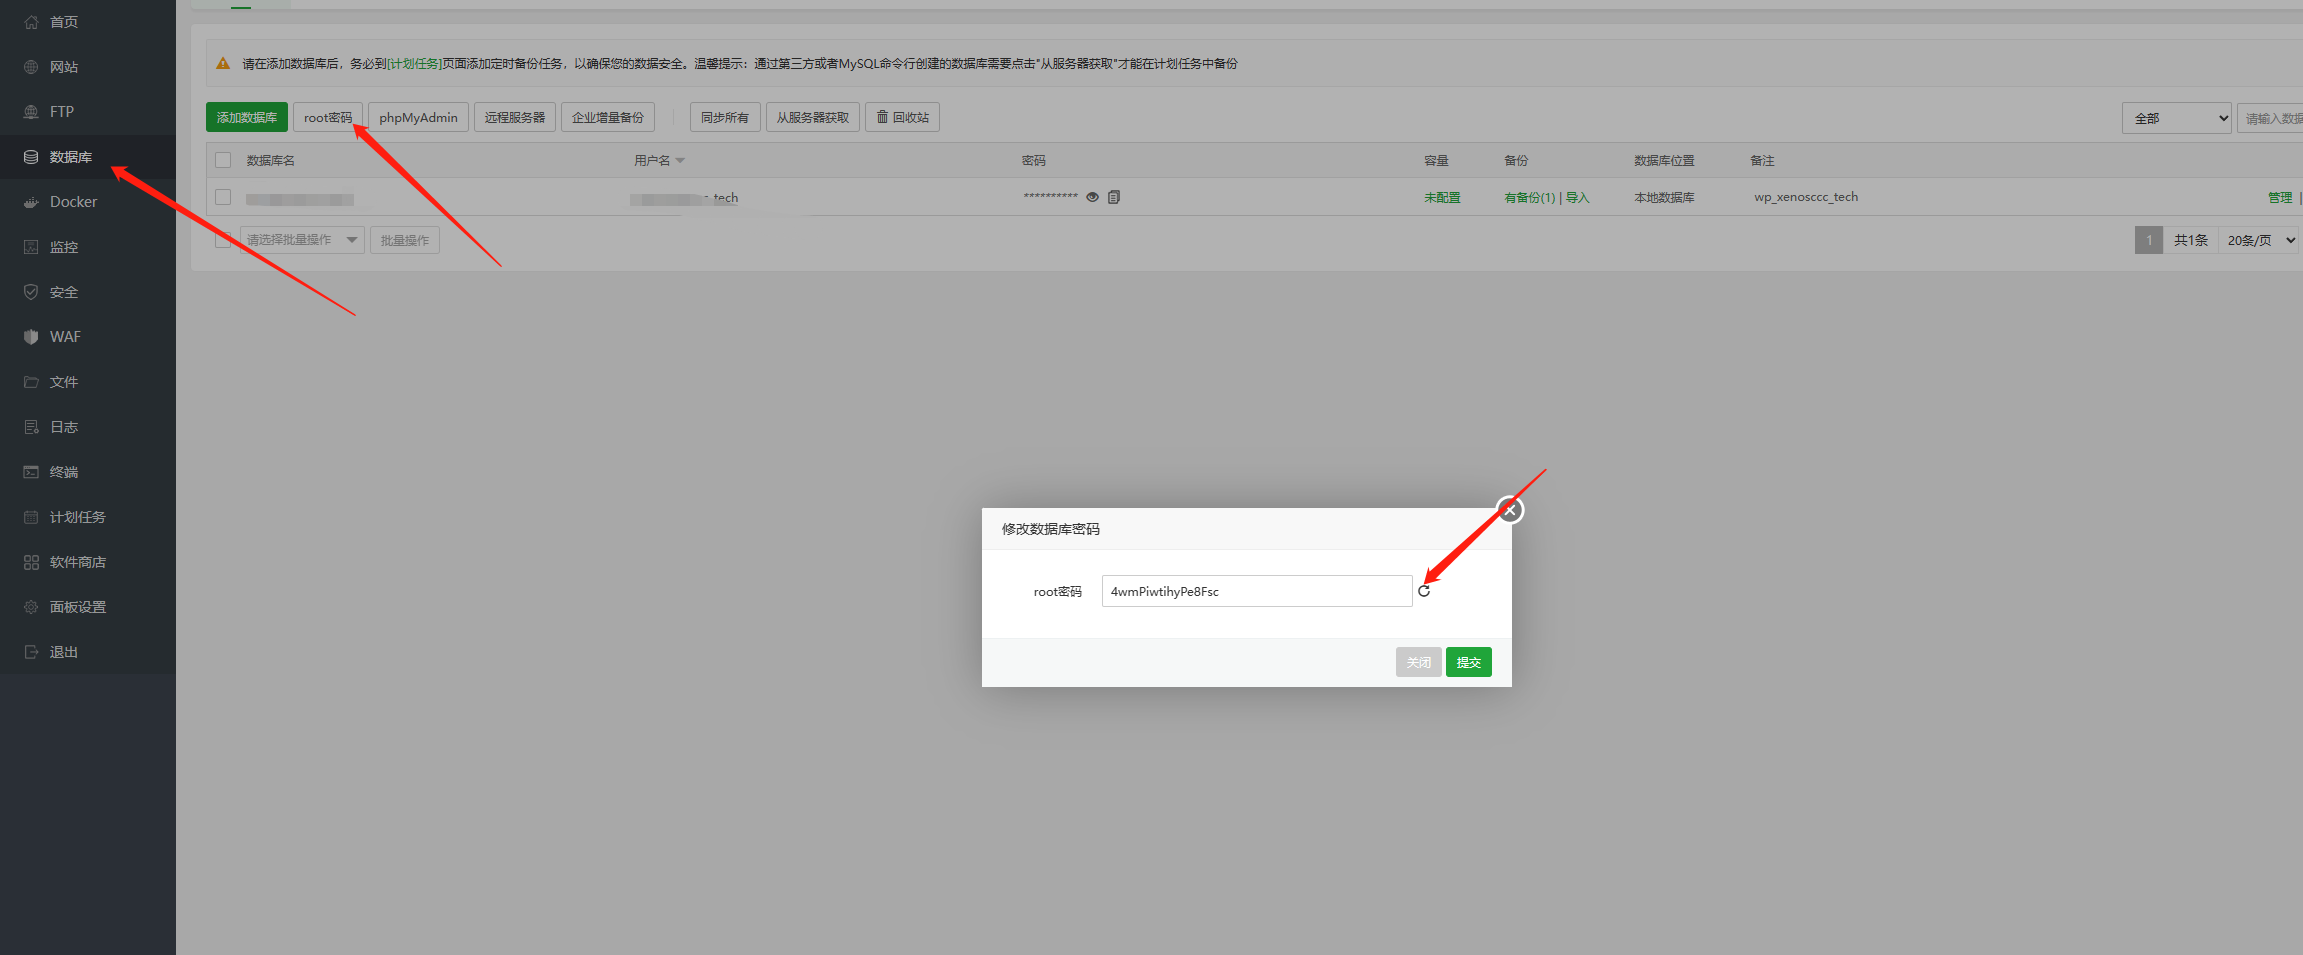Click the 安全 shield icon
This screenshot has height=955, width=2303.
[x=31, y=292]
